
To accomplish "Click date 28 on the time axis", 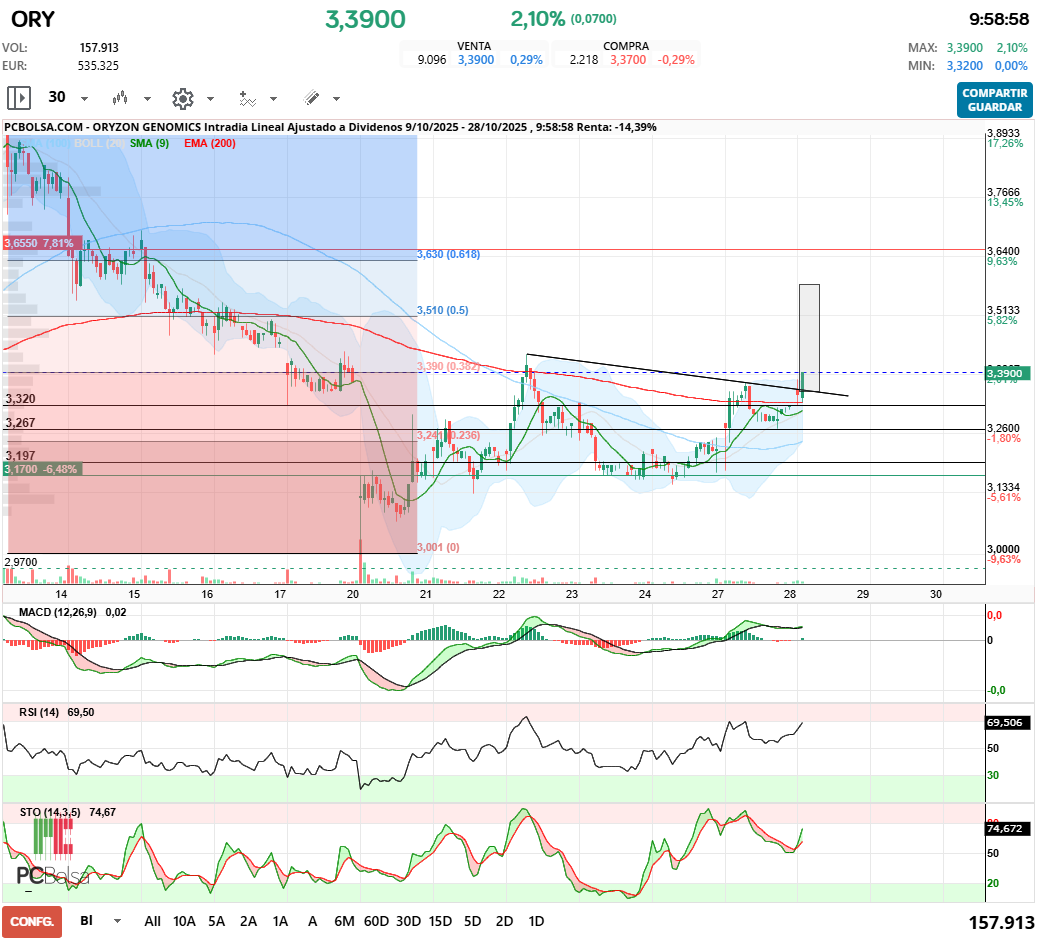I will (x=790, y=594).
